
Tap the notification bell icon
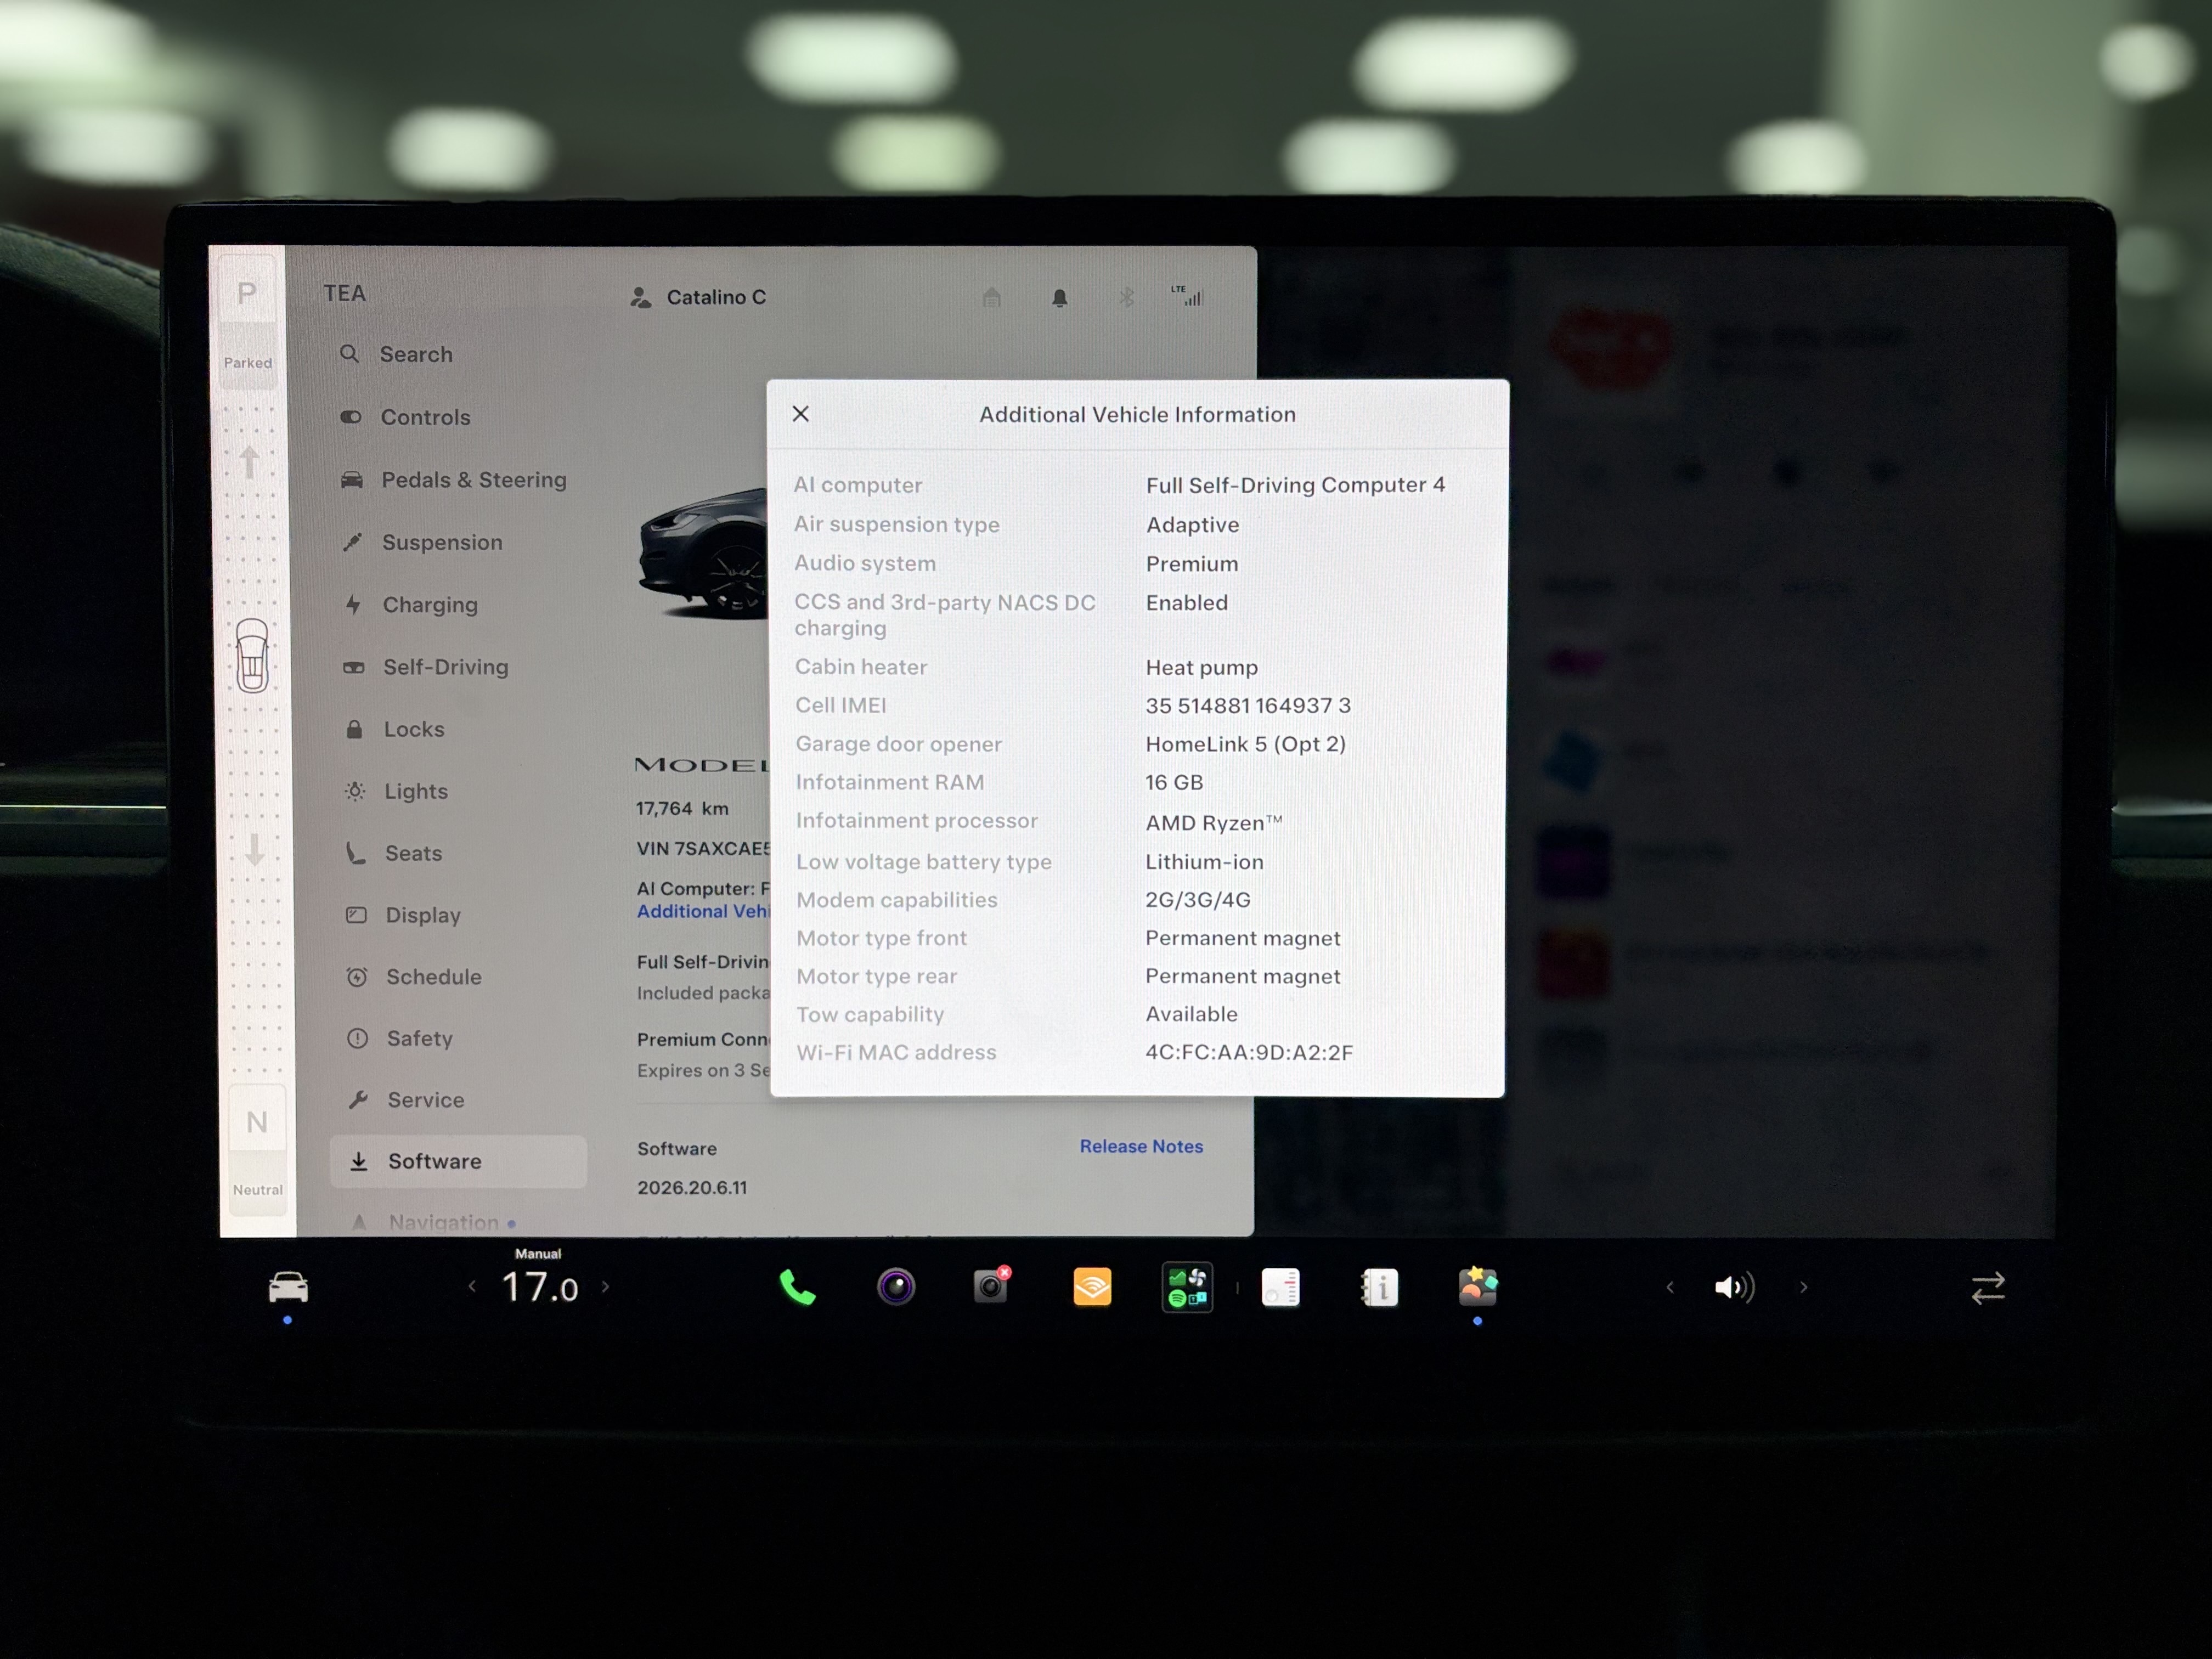[x=1060, y=298]
